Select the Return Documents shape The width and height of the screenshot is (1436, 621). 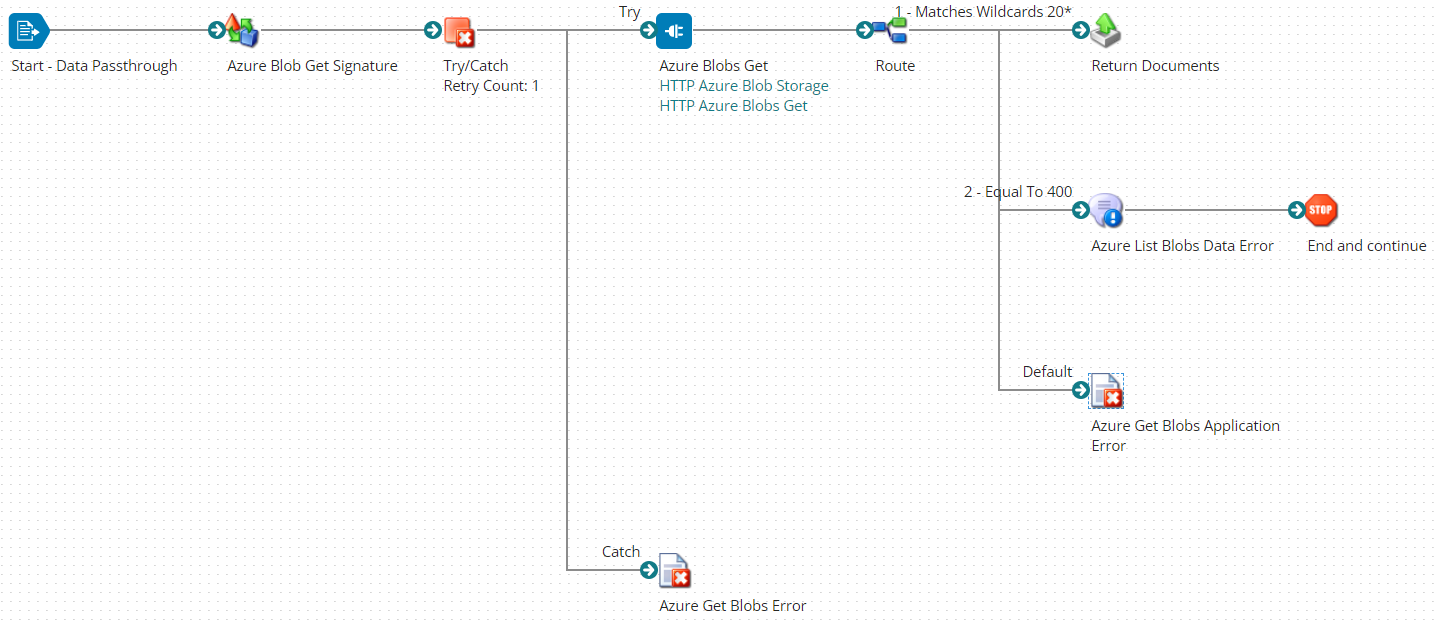pos(1104,31)
